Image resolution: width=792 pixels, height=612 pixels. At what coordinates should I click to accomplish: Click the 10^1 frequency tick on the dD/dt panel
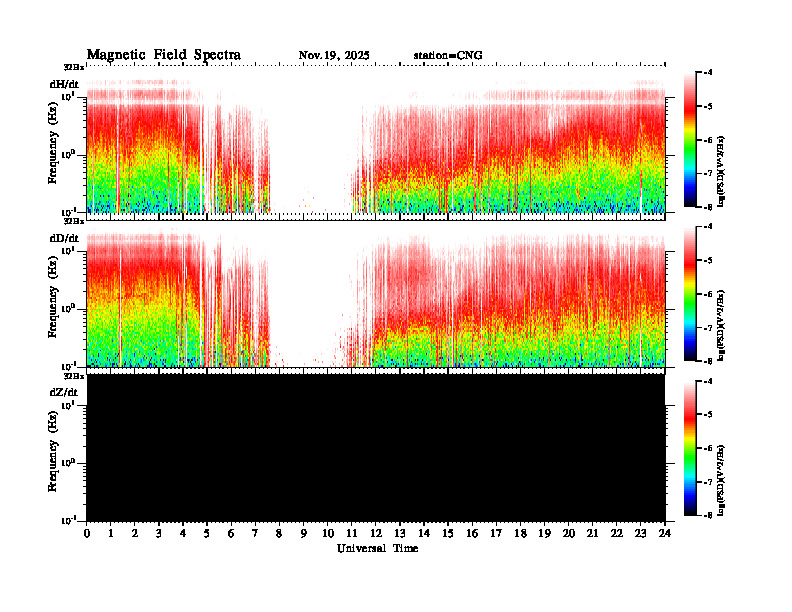pyautogui.click(x=69, y=250)
